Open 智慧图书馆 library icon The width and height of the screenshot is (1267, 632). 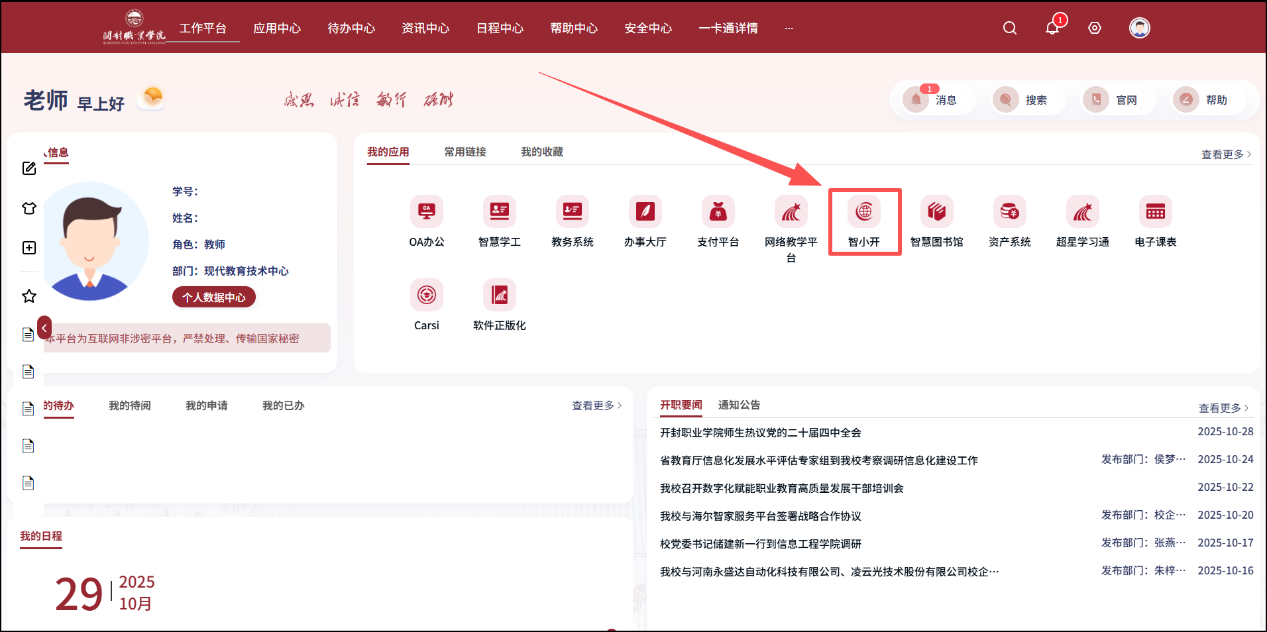[x=936, y=212]
